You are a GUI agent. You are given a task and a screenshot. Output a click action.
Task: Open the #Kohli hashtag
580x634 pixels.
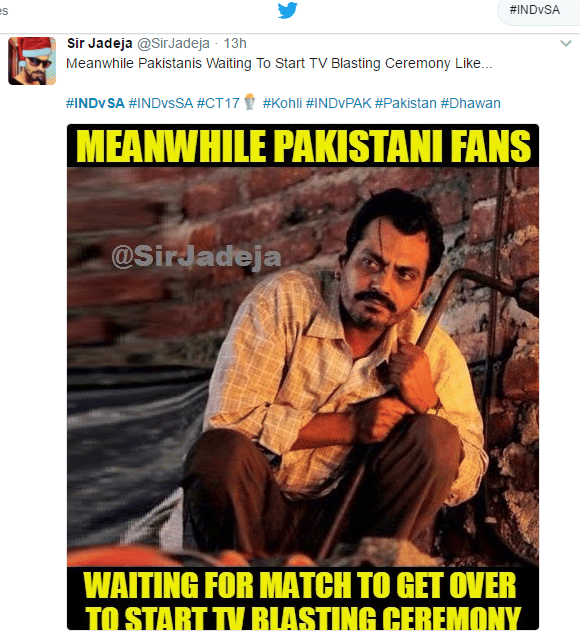pos(282,104)
